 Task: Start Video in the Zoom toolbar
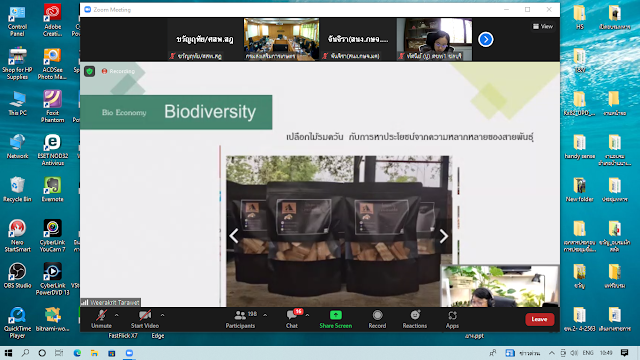[144, 319]
